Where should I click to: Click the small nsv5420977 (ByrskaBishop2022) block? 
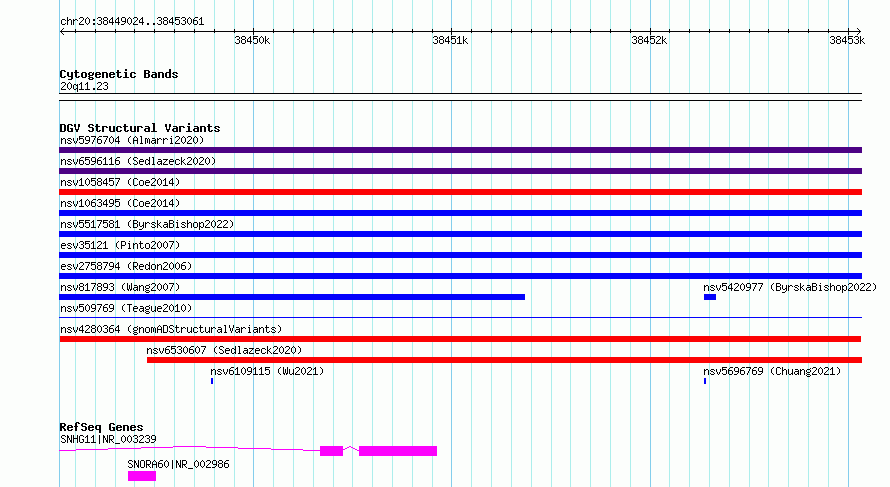click(710, 297)
